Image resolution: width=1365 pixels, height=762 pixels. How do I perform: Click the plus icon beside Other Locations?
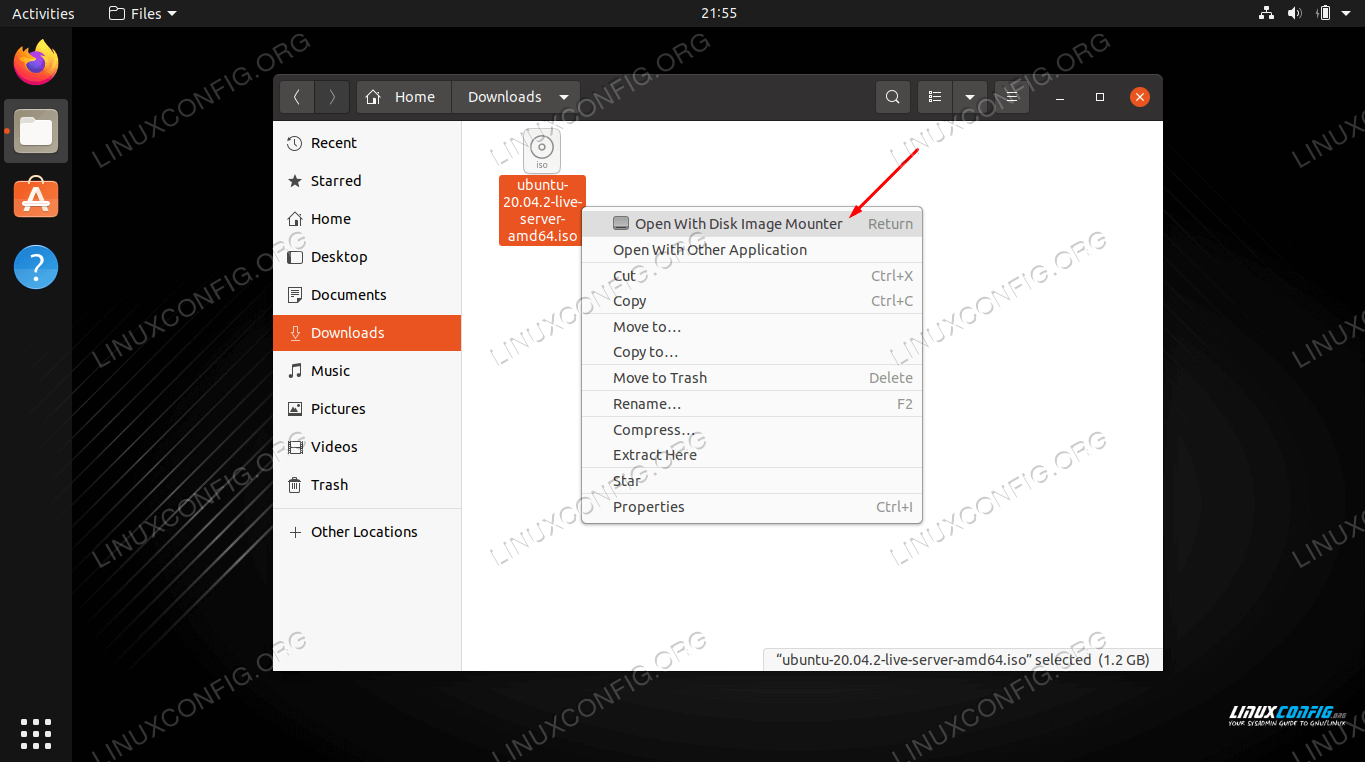(295, 532)
